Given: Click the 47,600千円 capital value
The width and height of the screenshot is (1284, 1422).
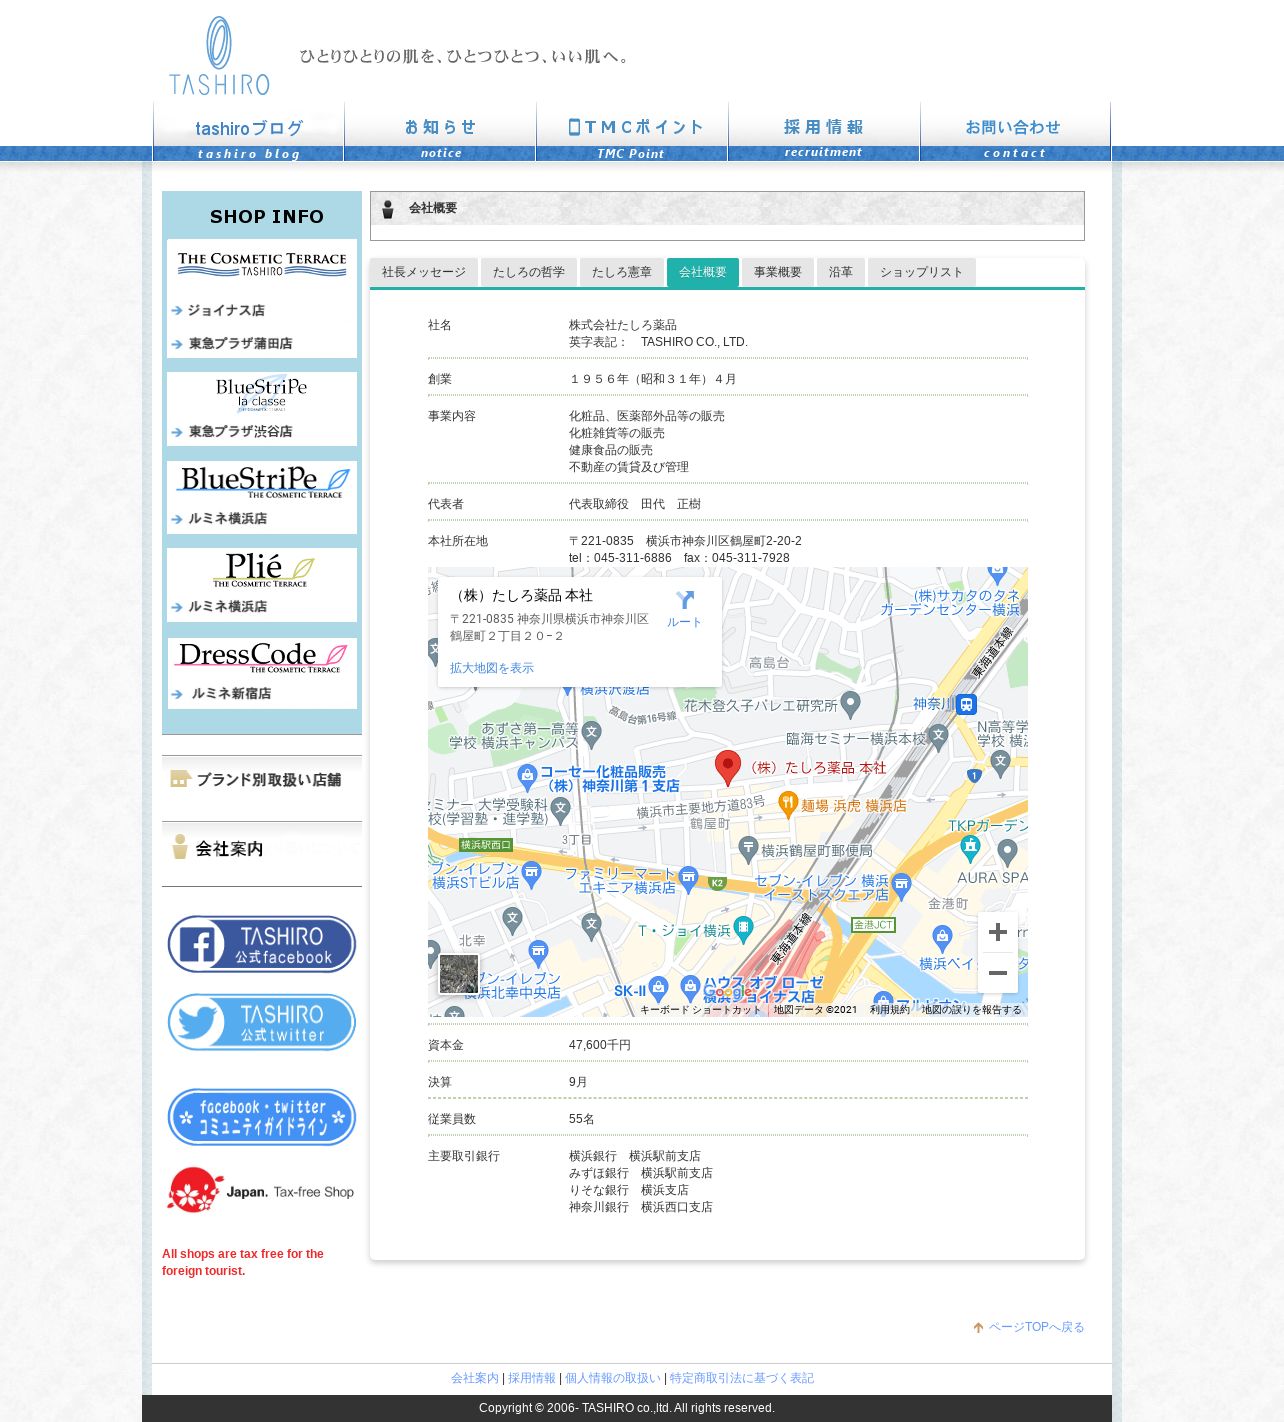Looking at the screenshot, I should click(600, 1045).
